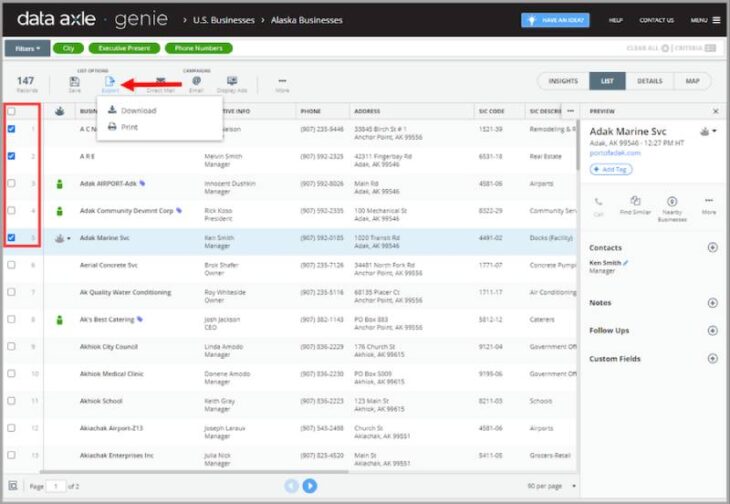730x504 pixels.
Task: Add a note using Notes plus icon
Action: (x=712, y=302)
